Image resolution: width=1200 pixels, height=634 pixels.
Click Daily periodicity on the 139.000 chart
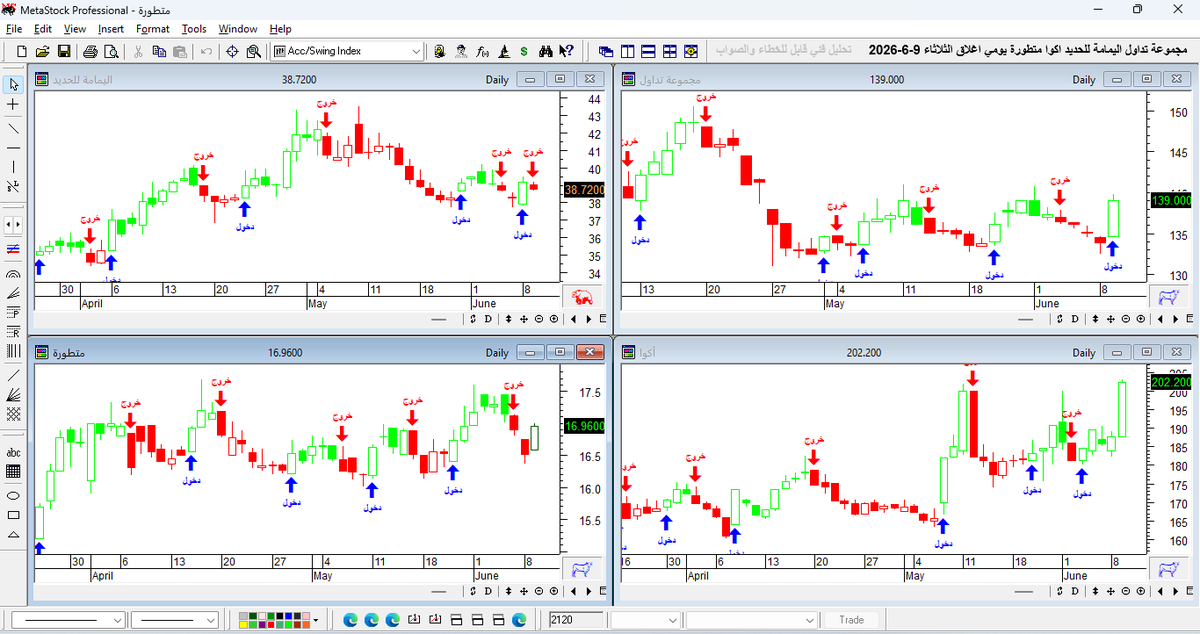(1084, 79)
